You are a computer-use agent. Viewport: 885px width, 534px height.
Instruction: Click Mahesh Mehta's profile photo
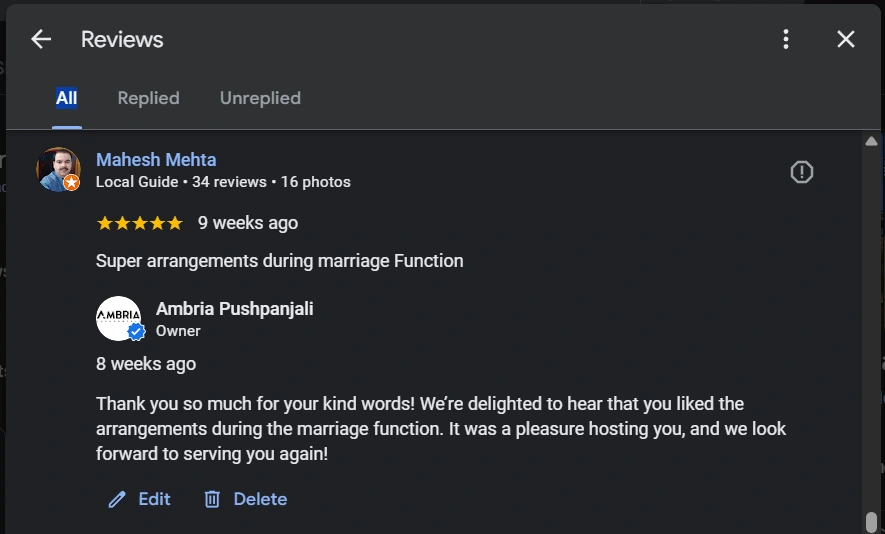(x=57, y=168)
